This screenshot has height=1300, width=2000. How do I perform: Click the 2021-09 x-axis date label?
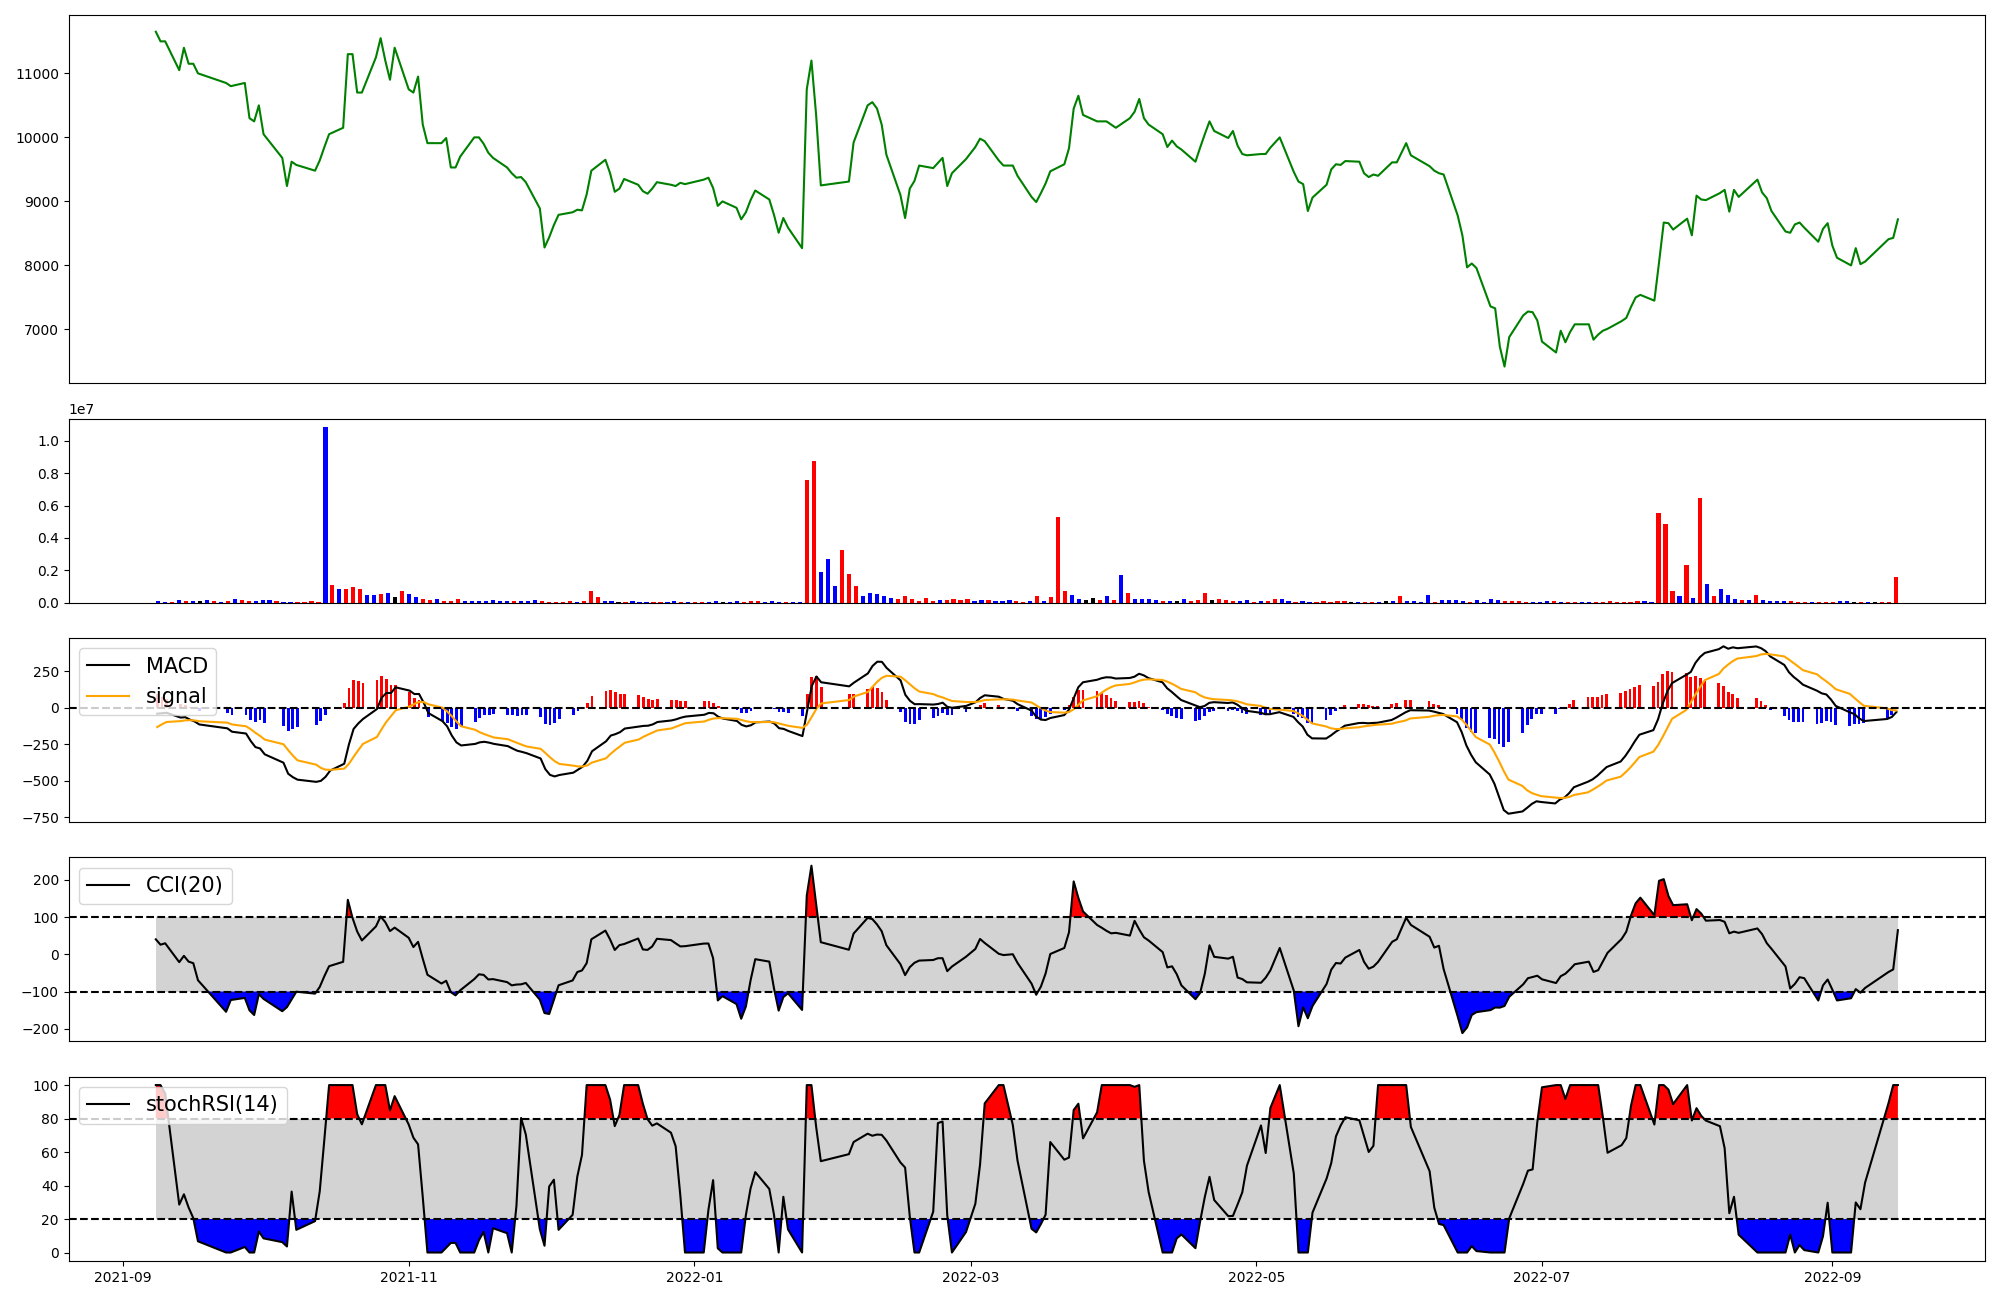[124, 1277]
